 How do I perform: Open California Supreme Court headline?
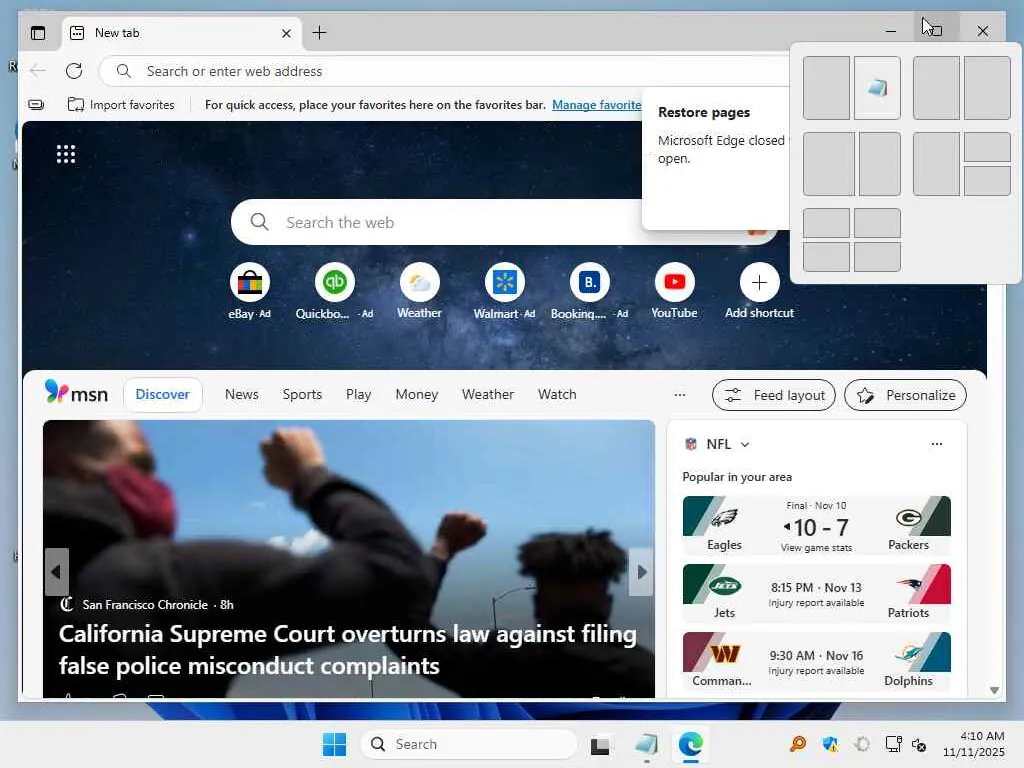[x=347, y=650]
